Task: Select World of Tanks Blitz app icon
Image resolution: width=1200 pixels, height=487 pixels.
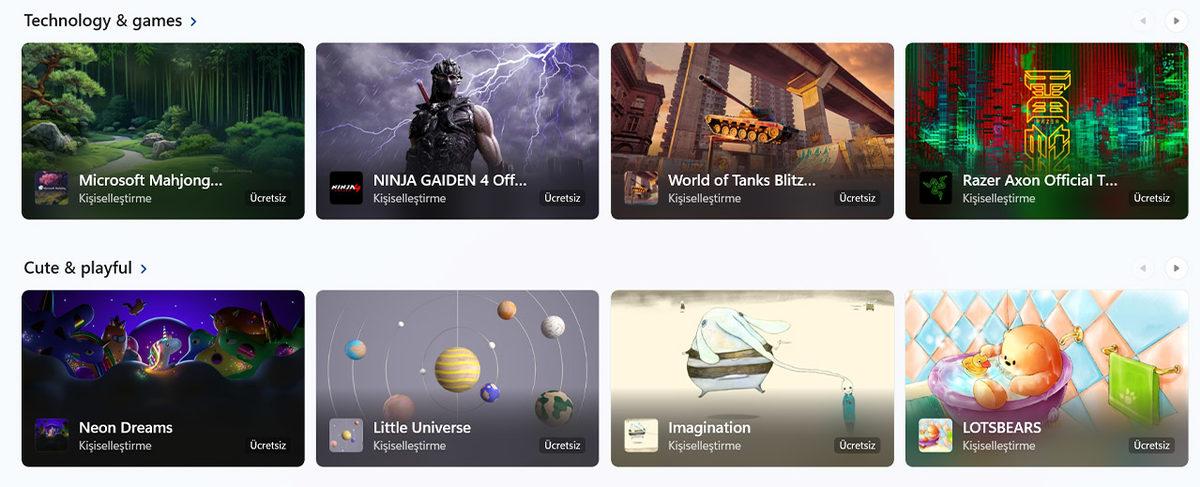Action: [641, 188]
